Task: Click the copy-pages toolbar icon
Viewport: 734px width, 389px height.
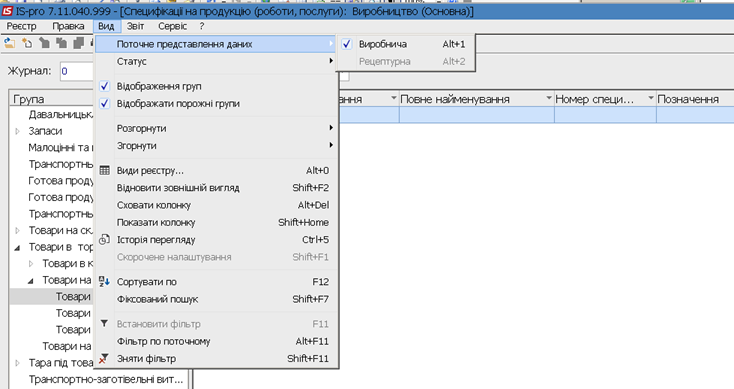Action: (79, 44)
